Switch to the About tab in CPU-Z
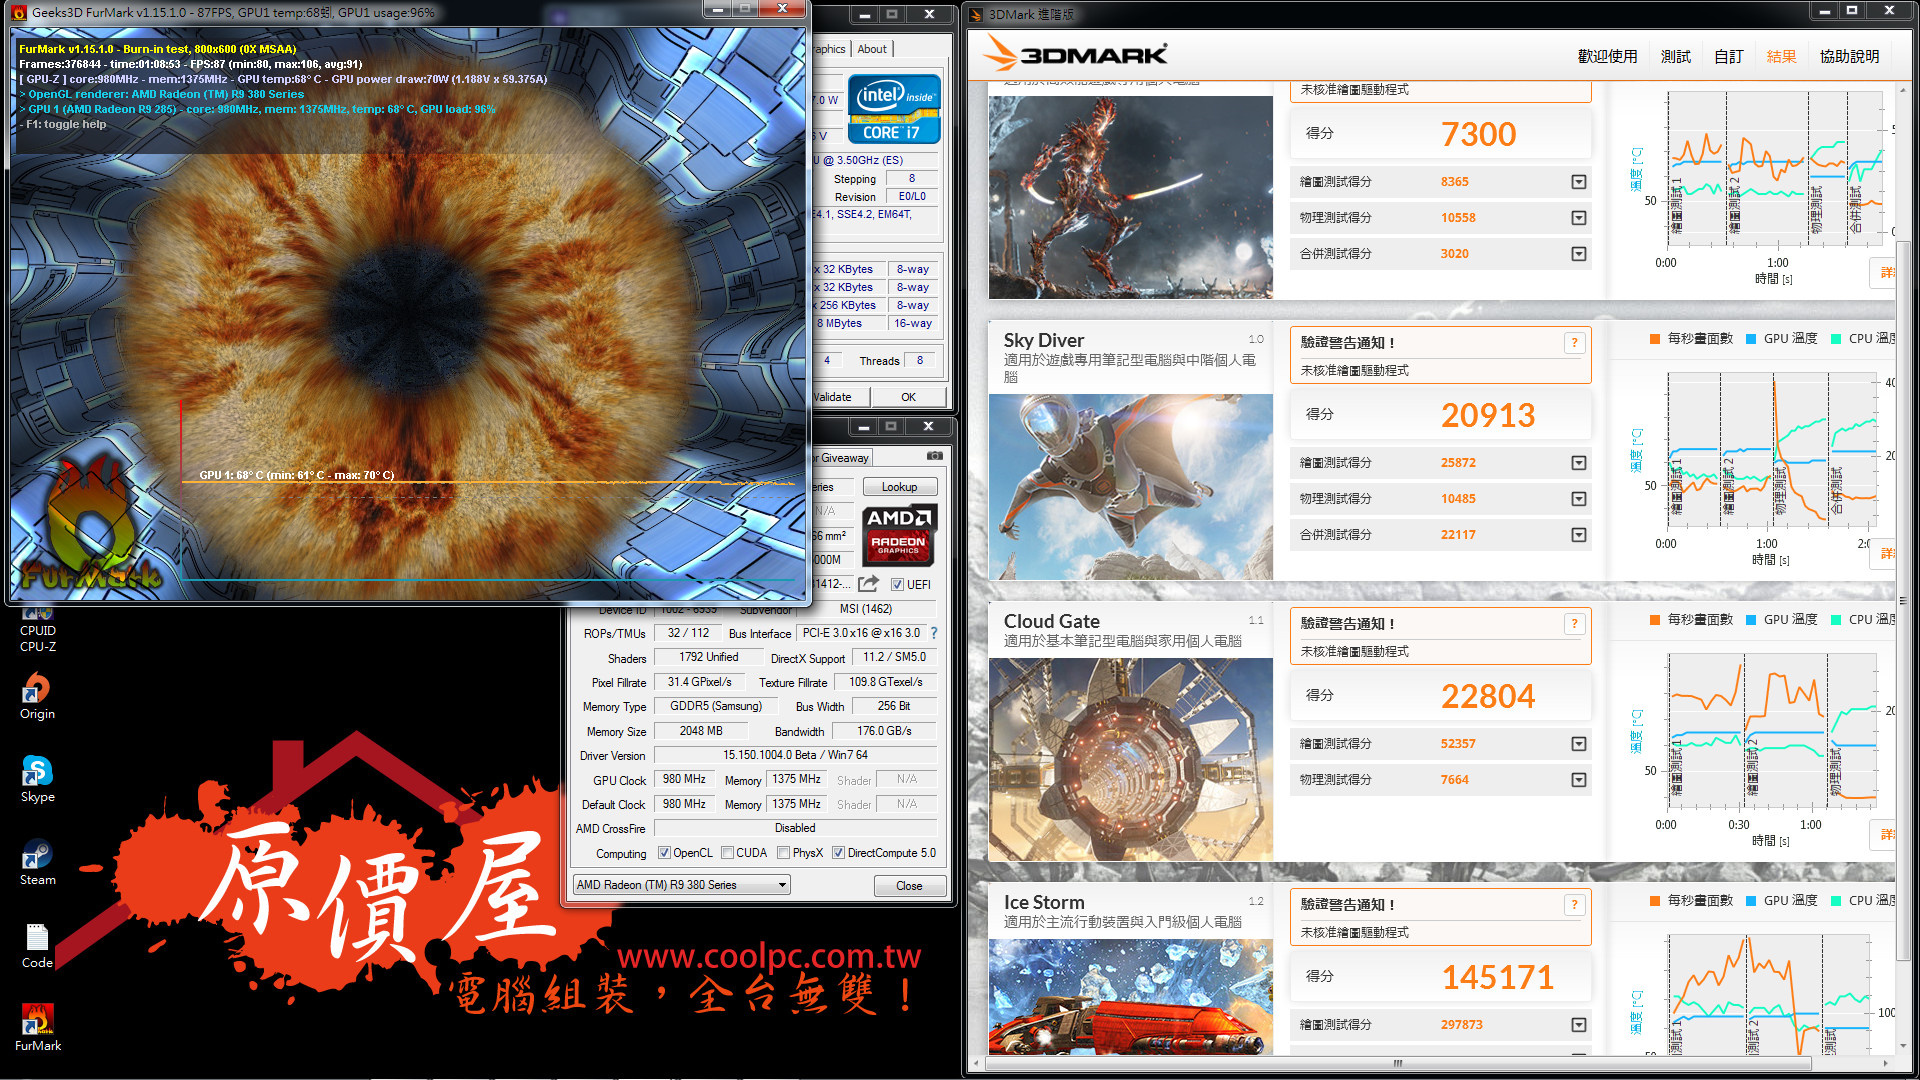This screenshot has height=1080, width=1920. [x=872, y=49]
